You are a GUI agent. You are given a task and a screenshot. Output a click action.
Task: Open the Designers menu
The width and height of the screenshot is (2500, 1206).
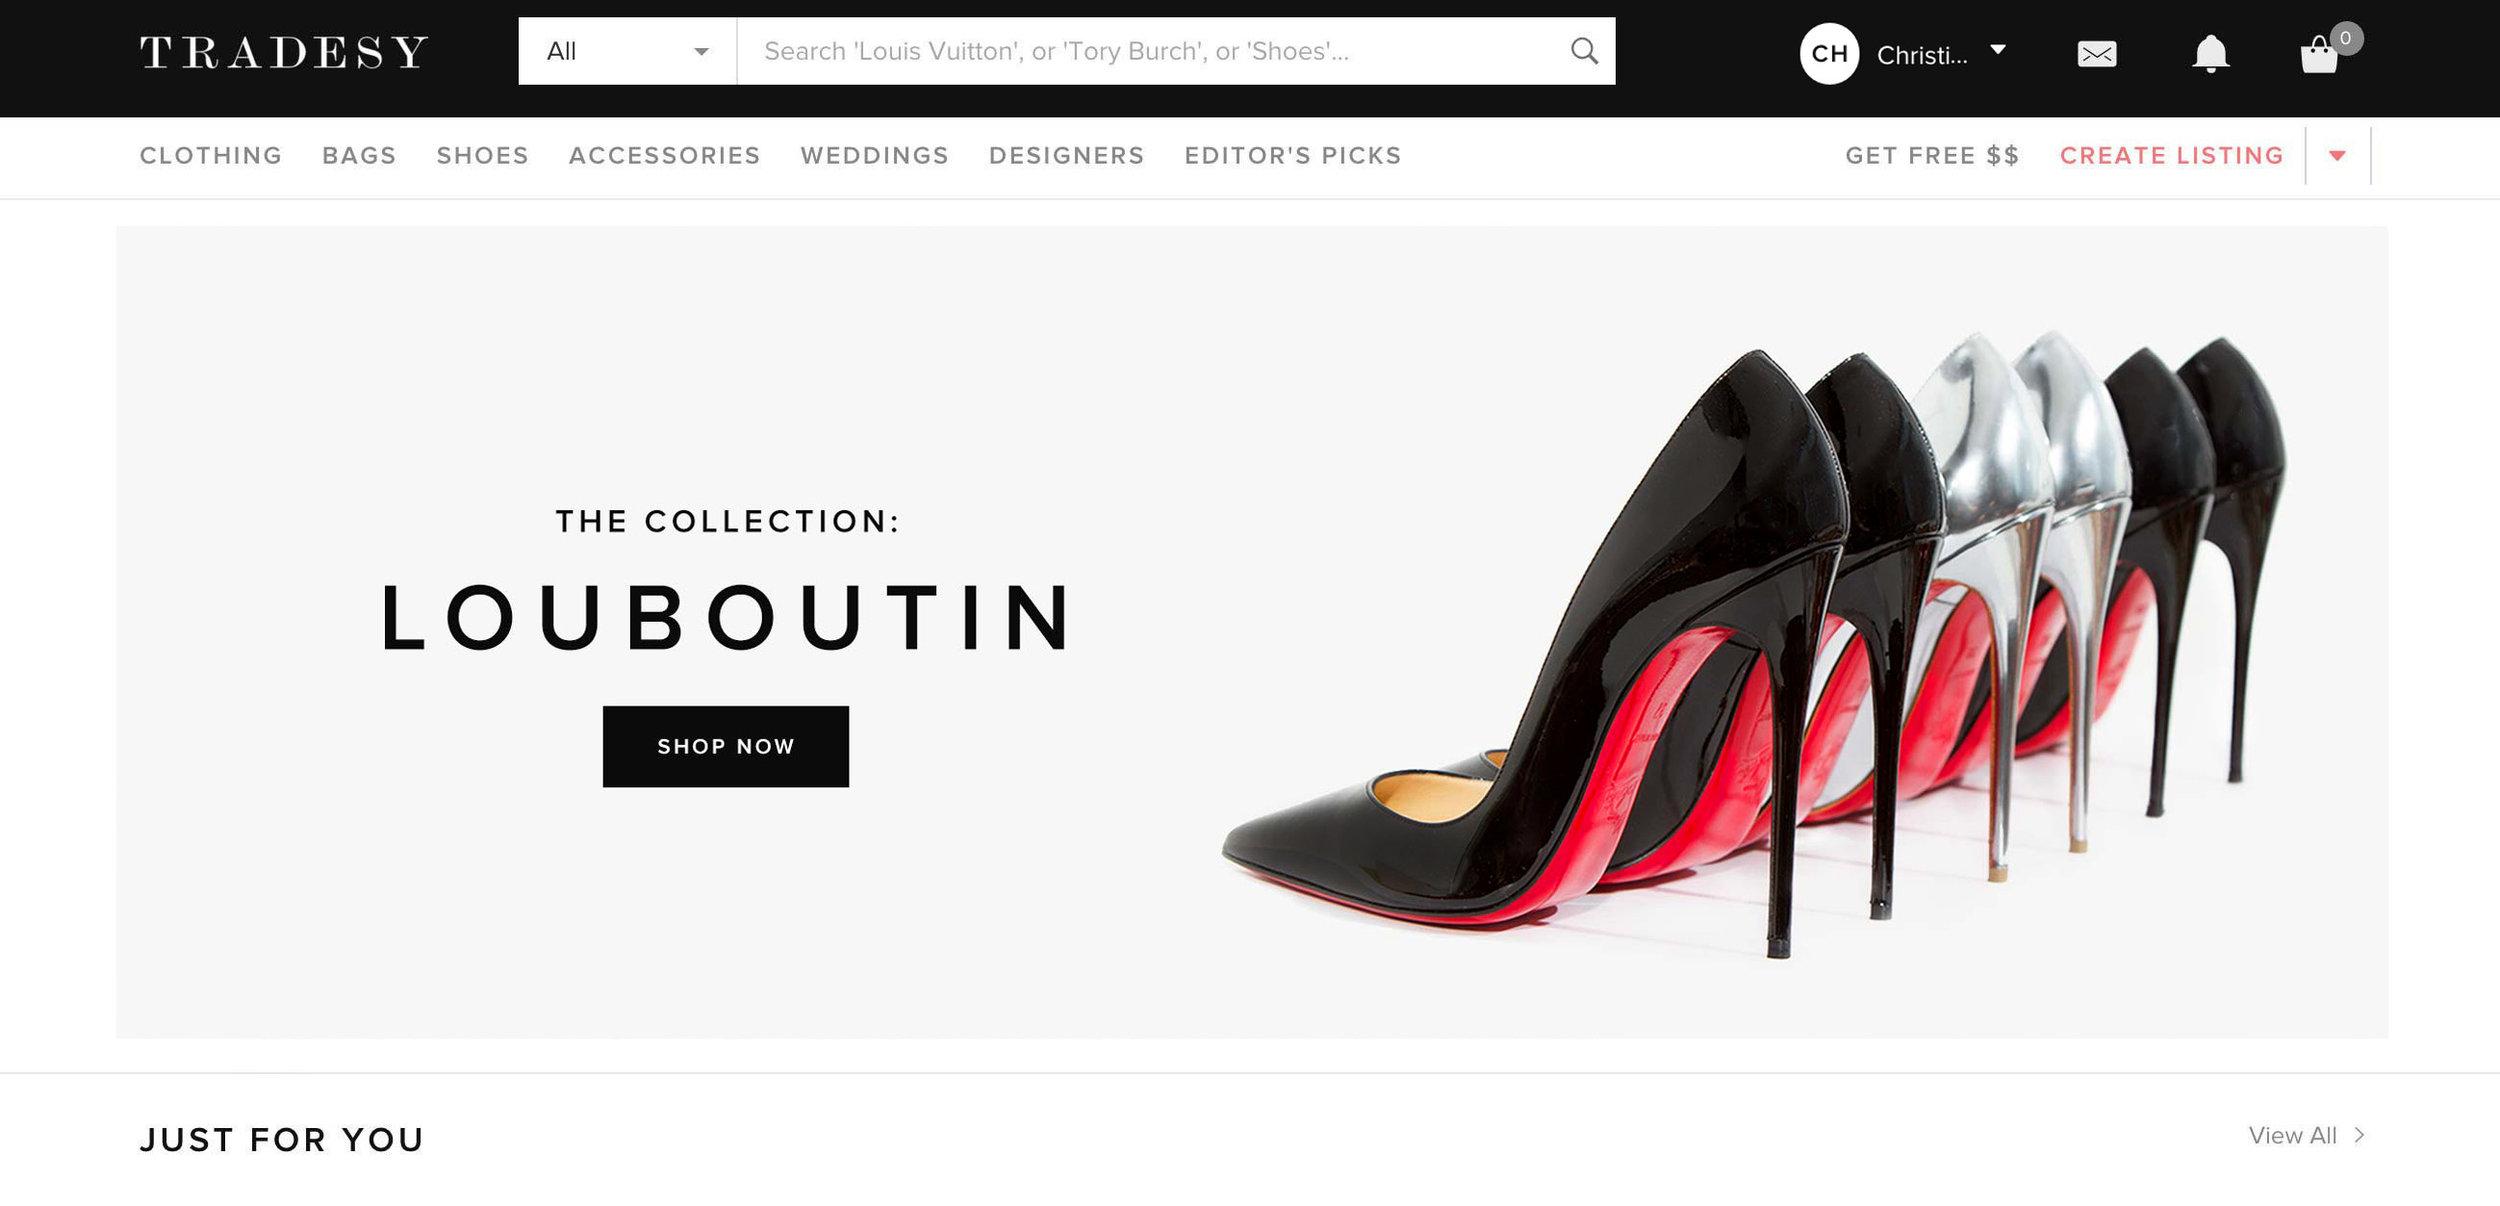click(x=1066, y=156)
